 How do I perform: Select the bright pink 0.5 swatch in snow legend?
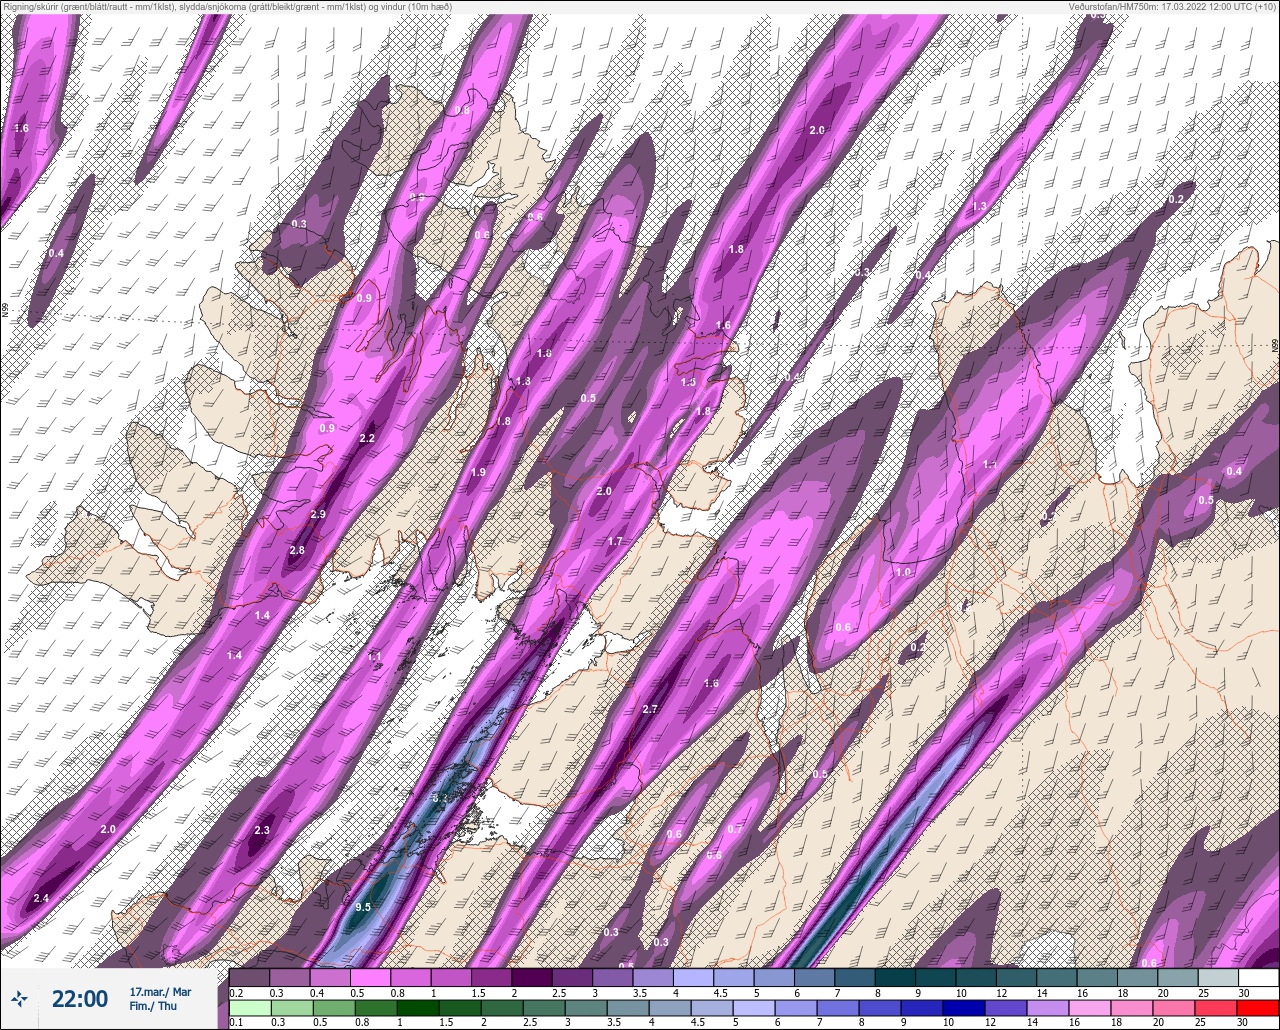[370, 977]
